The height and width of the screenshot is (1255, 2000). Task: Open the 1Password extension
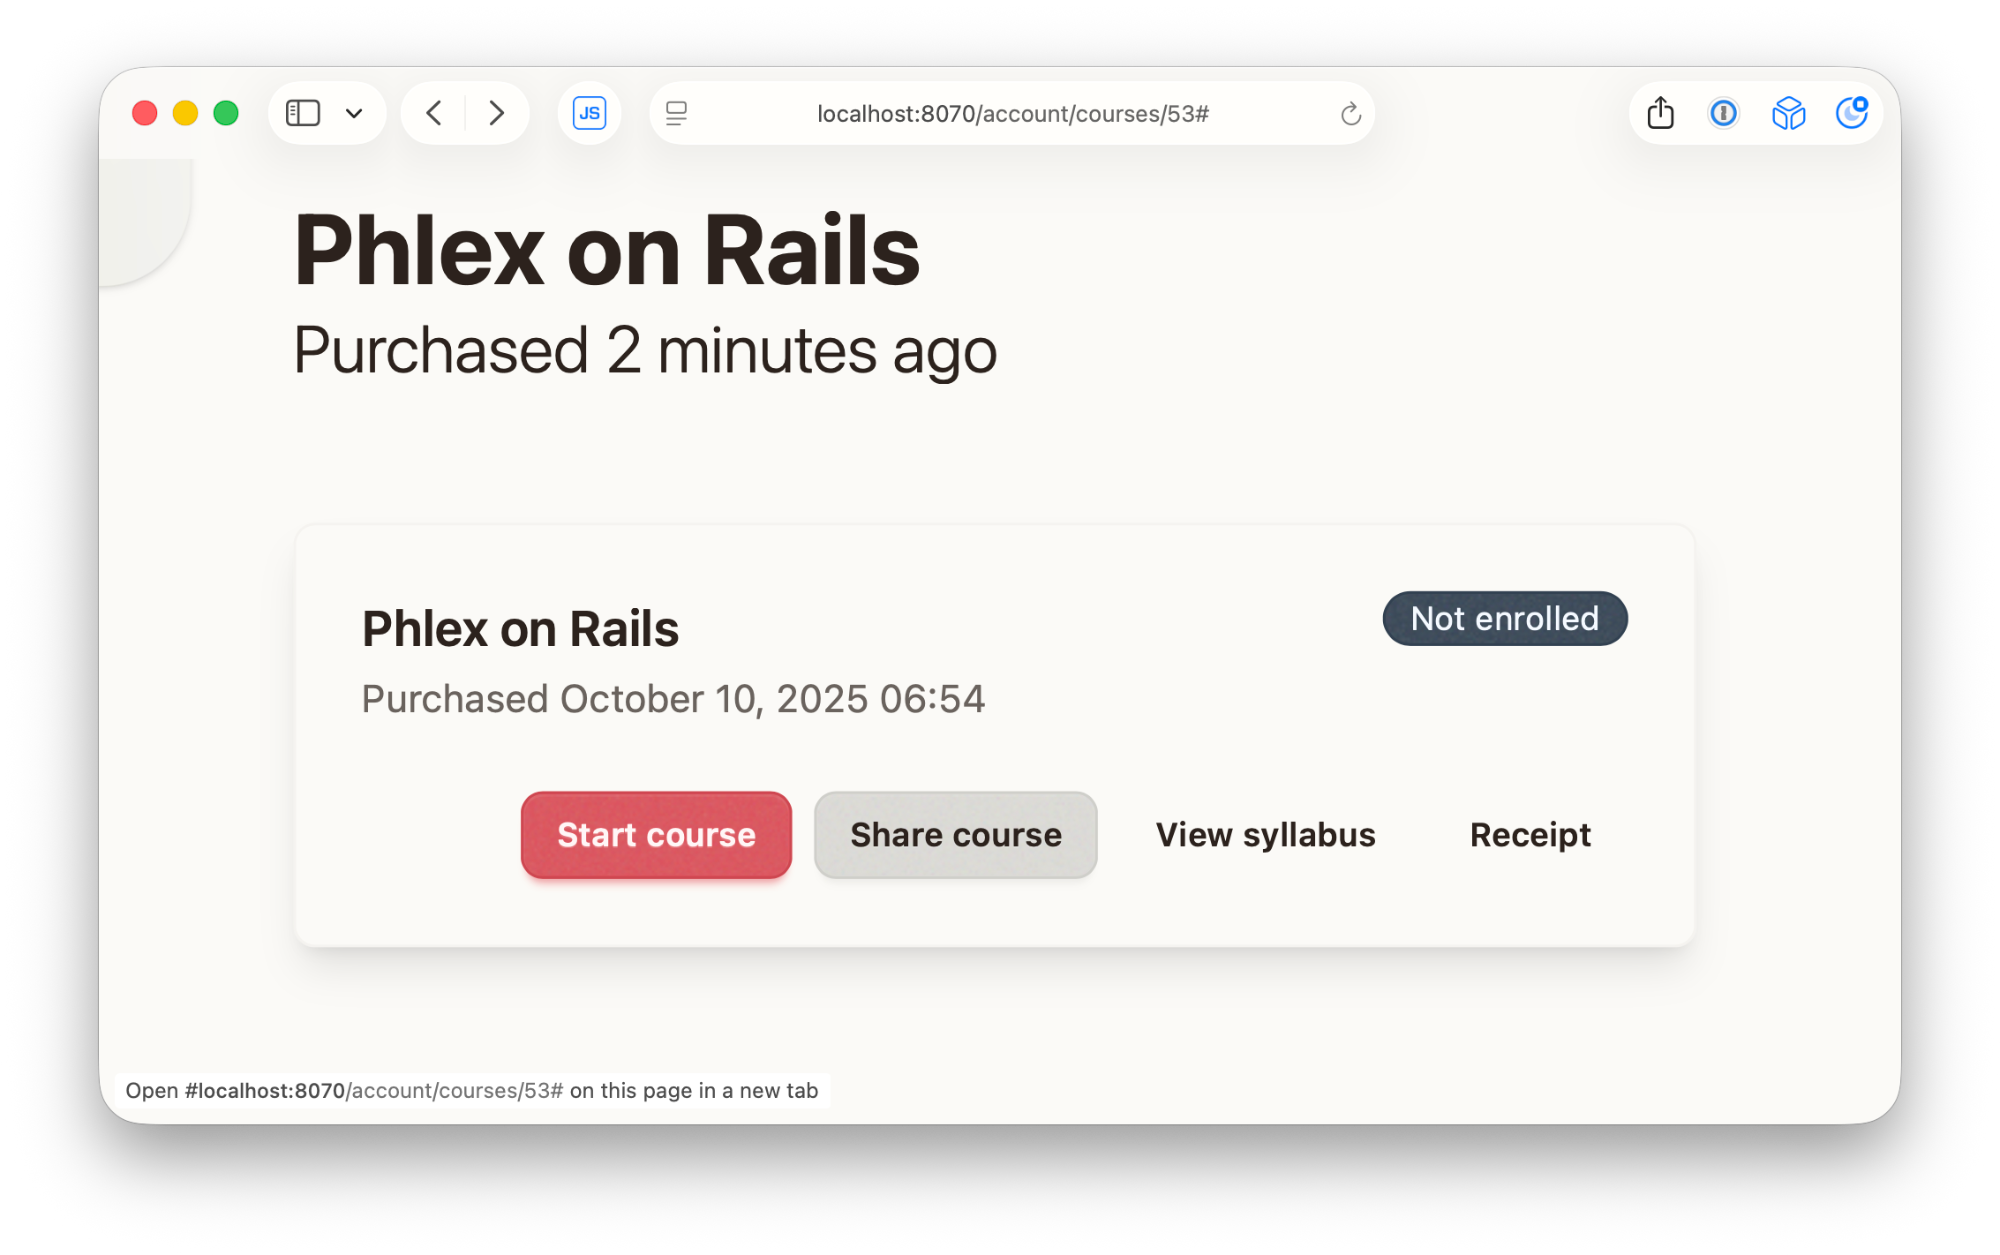click(1723, 113)
